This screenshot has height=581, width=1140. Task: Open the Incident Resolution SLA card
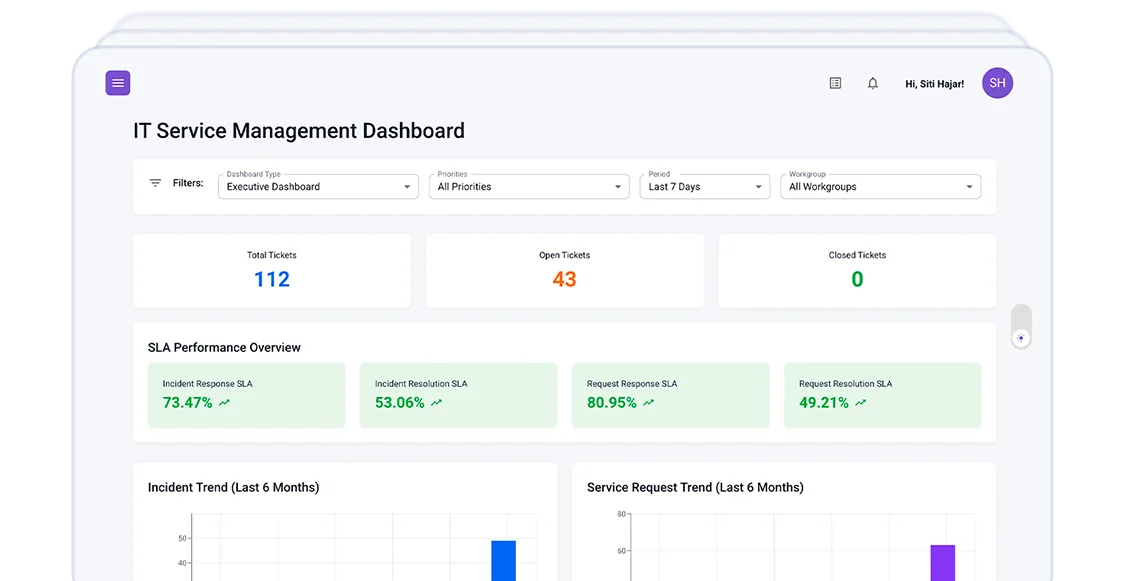459,396
